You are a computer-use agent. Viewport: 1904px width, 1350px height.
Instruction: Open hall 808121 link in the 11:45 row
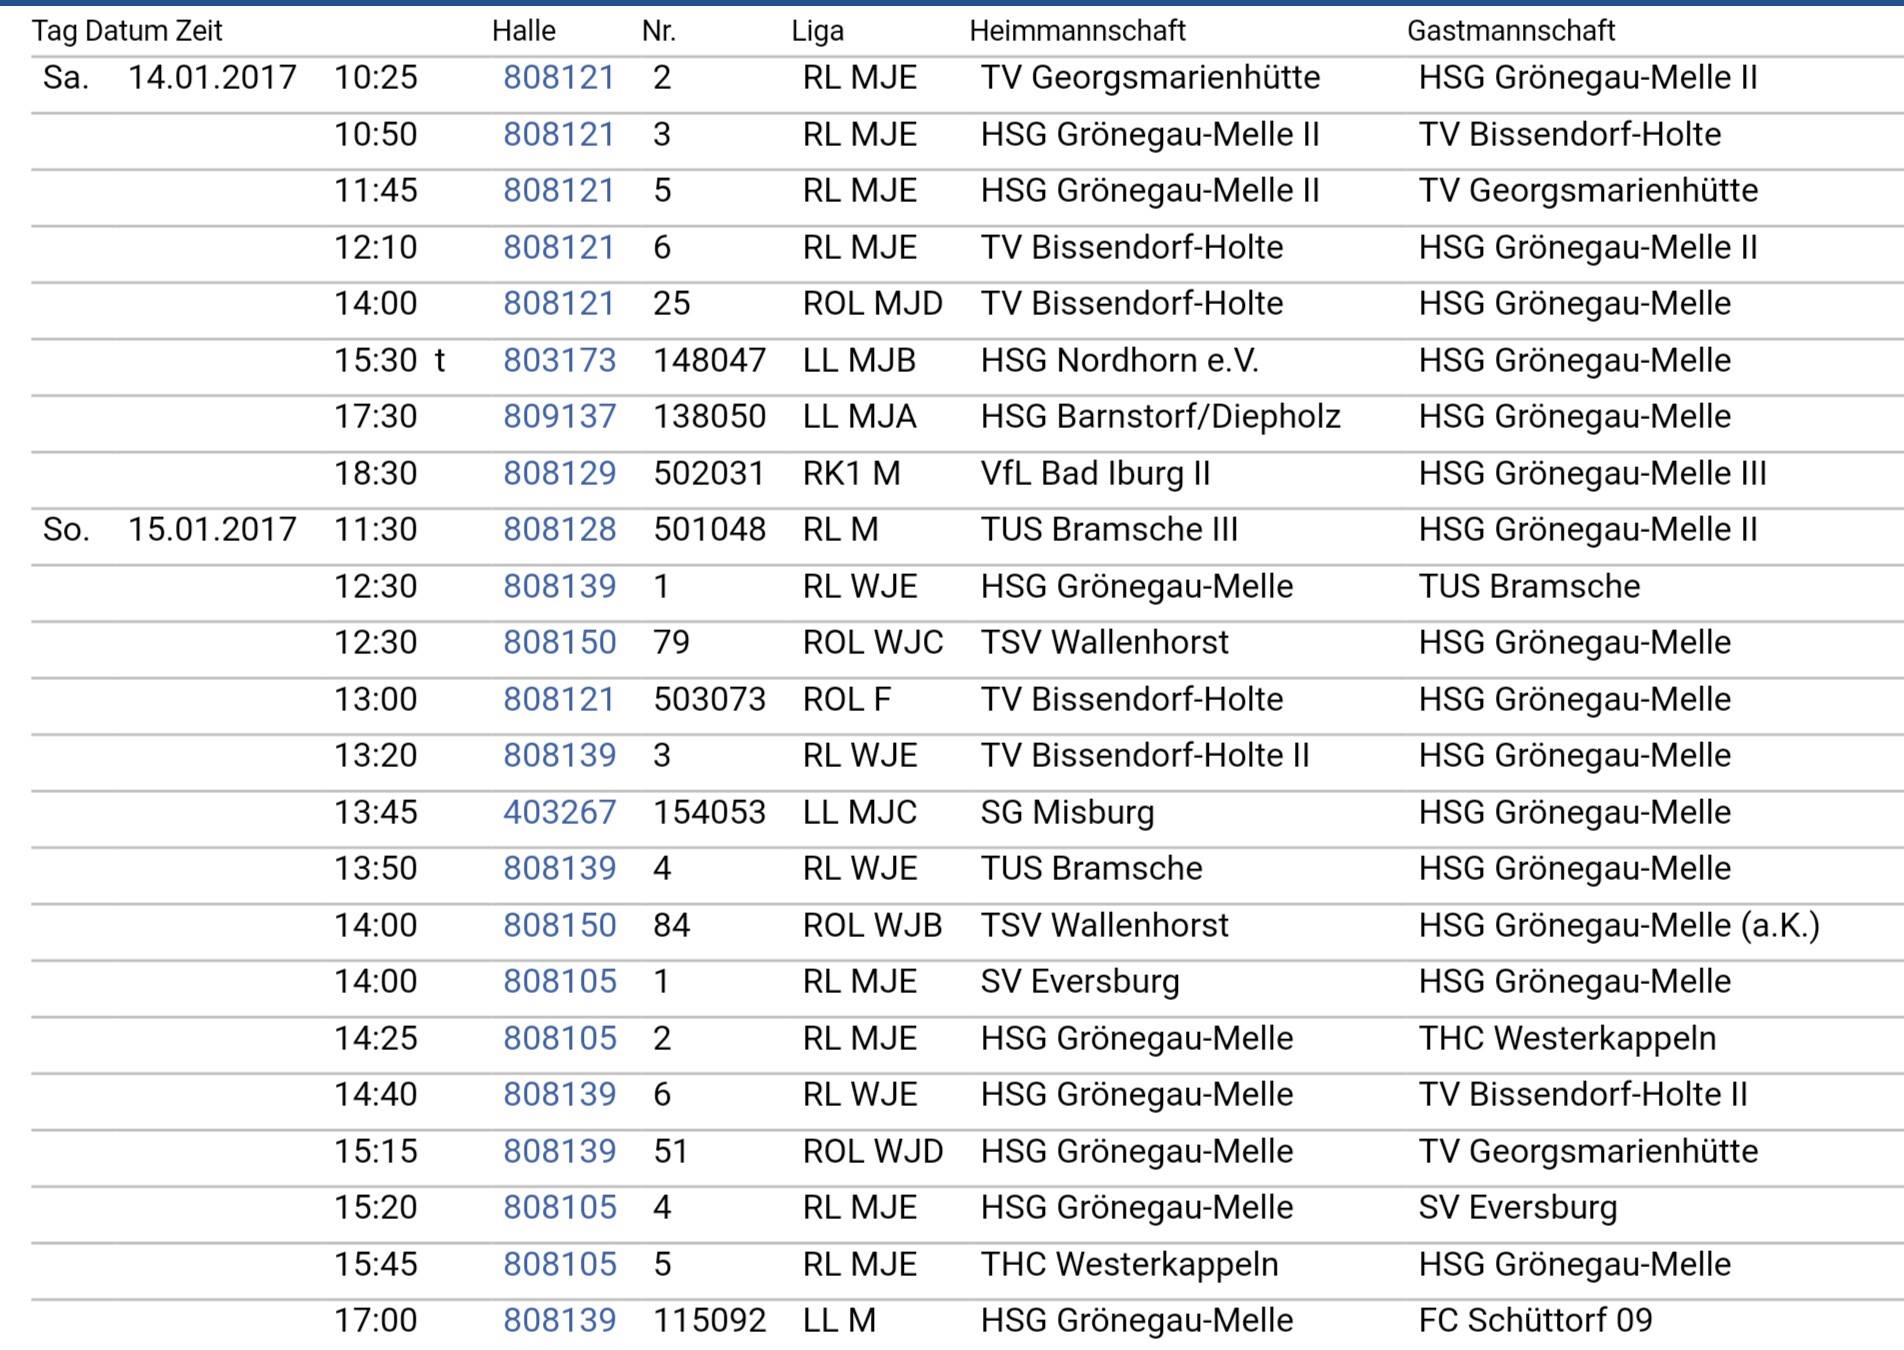click(x=558, y=191)
